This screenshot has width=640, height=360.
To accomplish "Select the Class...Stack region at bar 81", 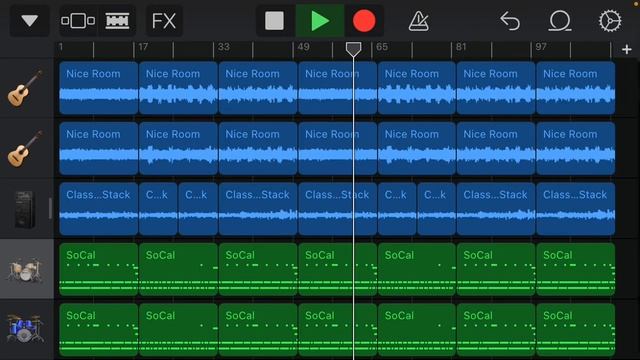I will coord(496,209).
